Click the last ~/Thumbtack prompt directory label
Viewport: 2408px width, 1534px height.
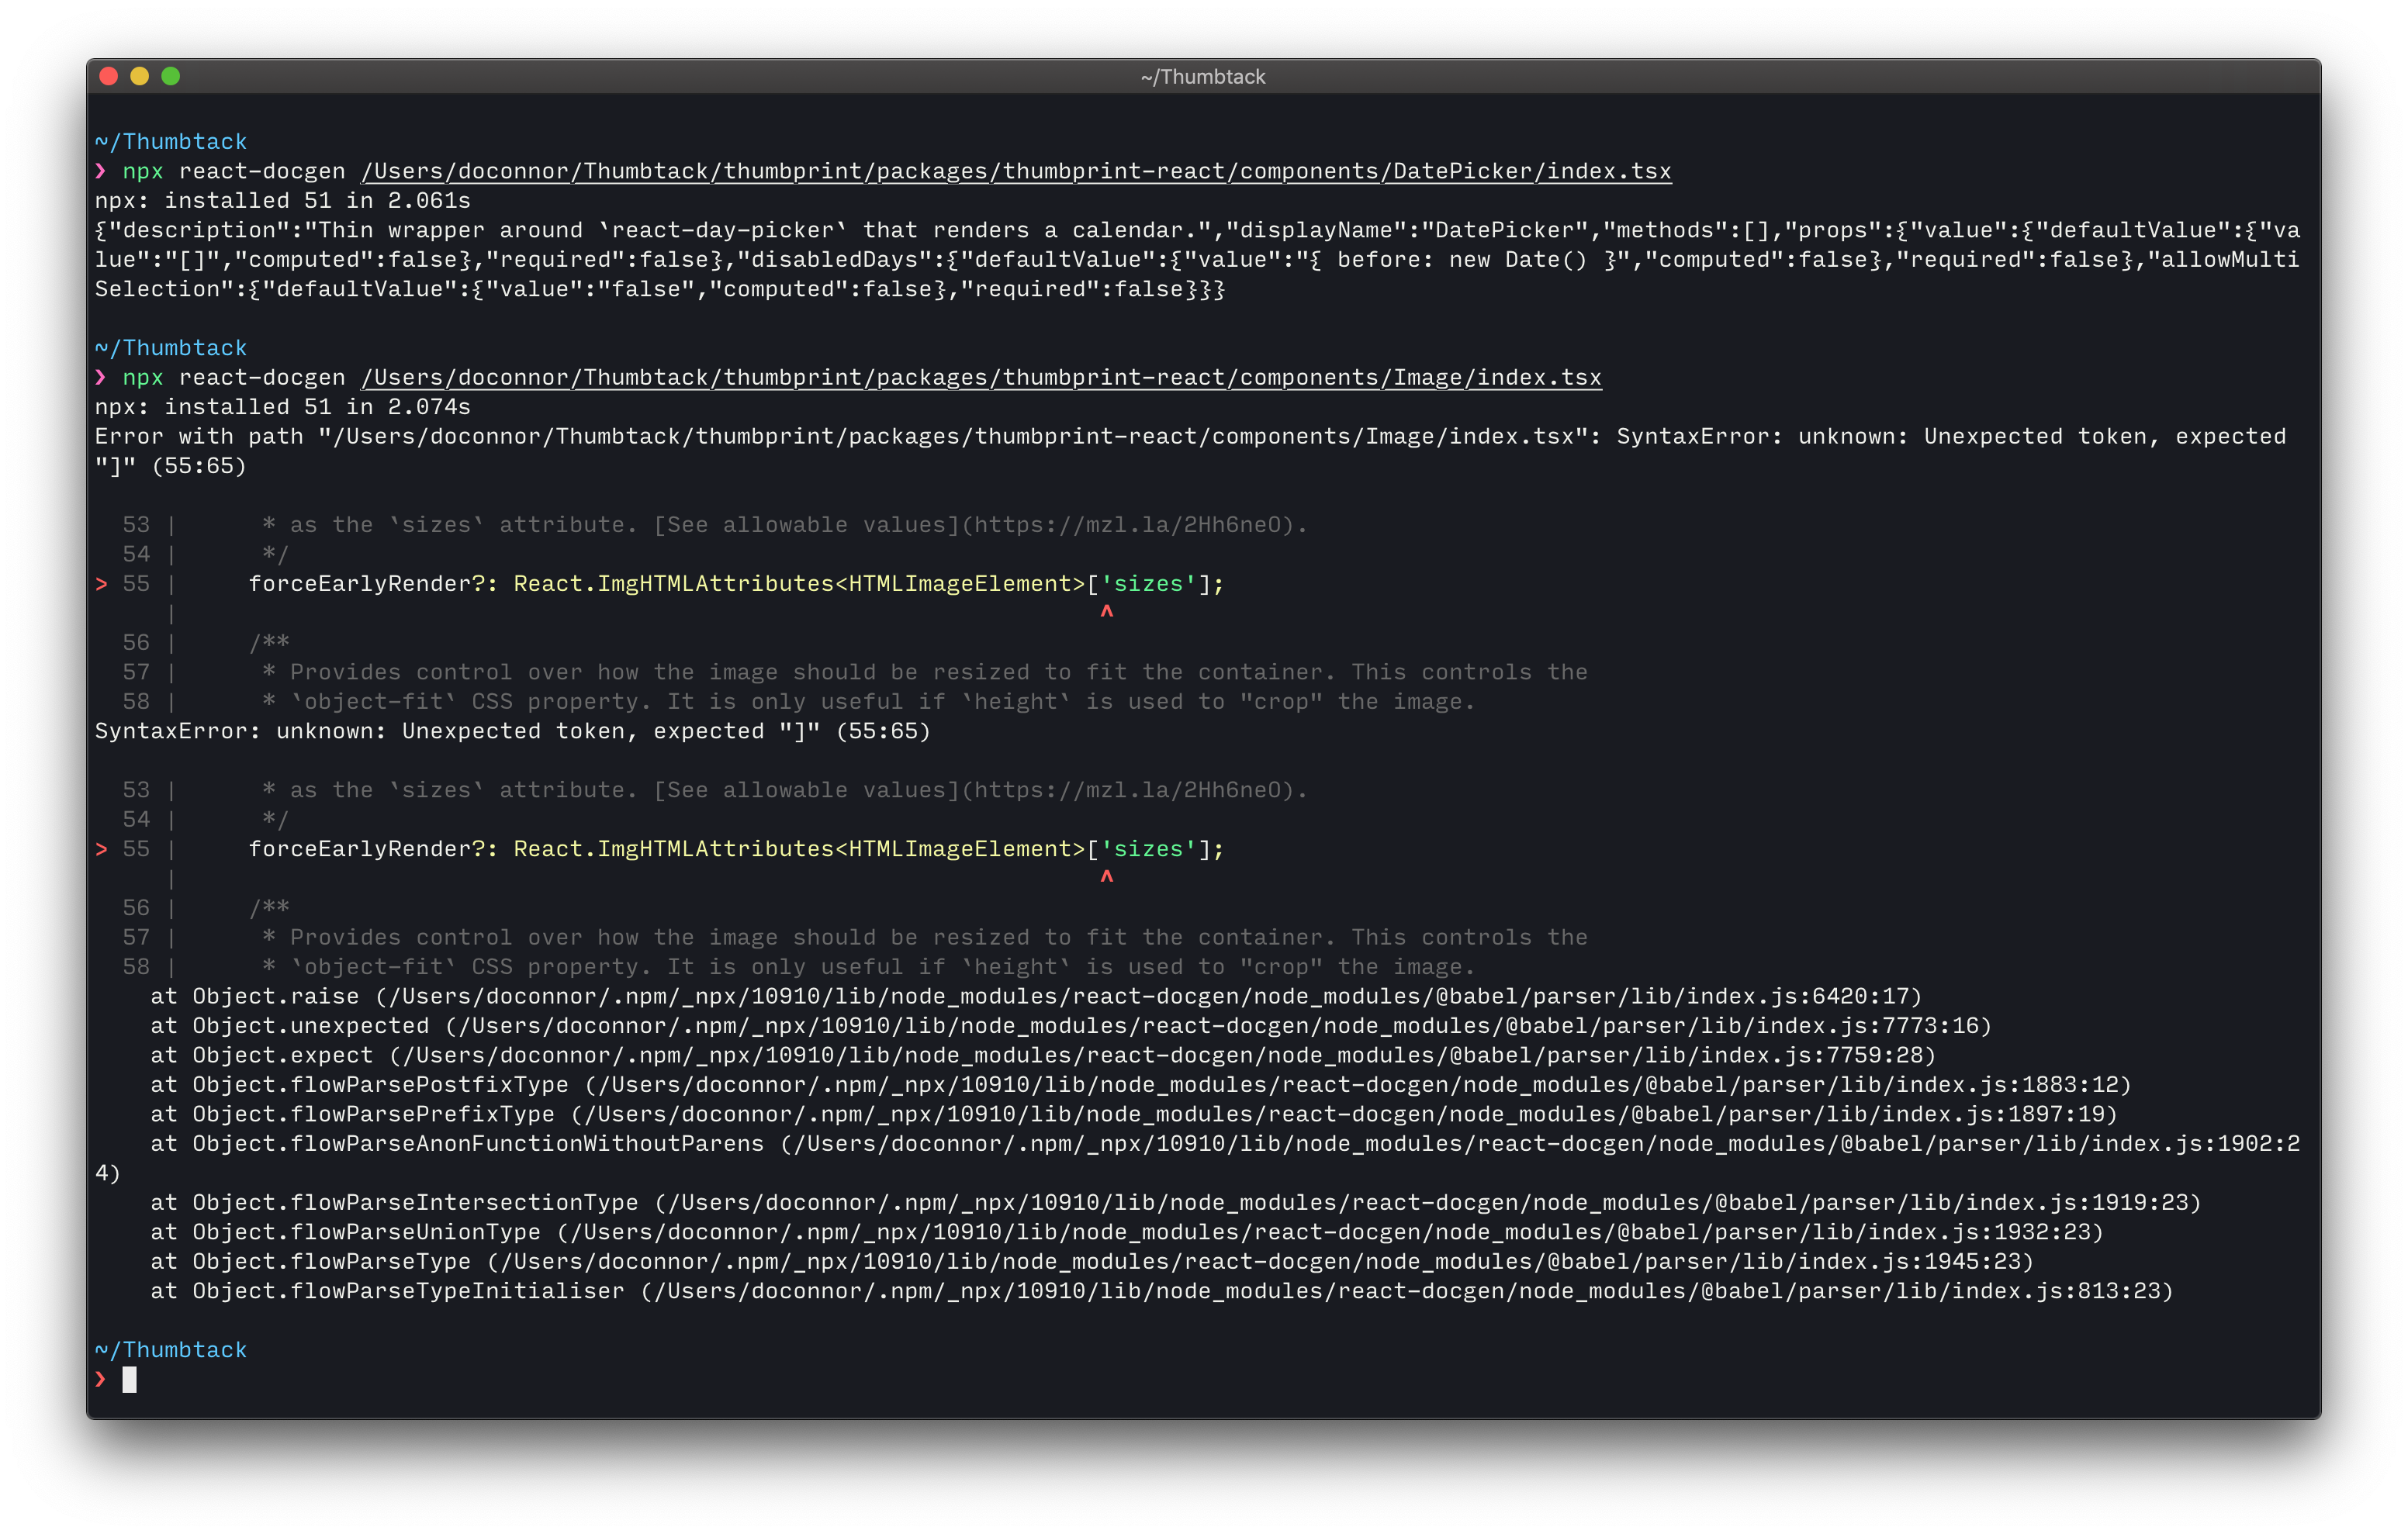click(171, 1350)
